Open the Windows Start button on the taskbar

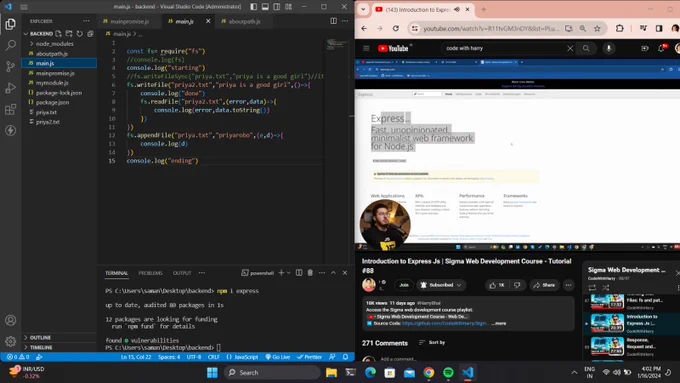(212, 372)
